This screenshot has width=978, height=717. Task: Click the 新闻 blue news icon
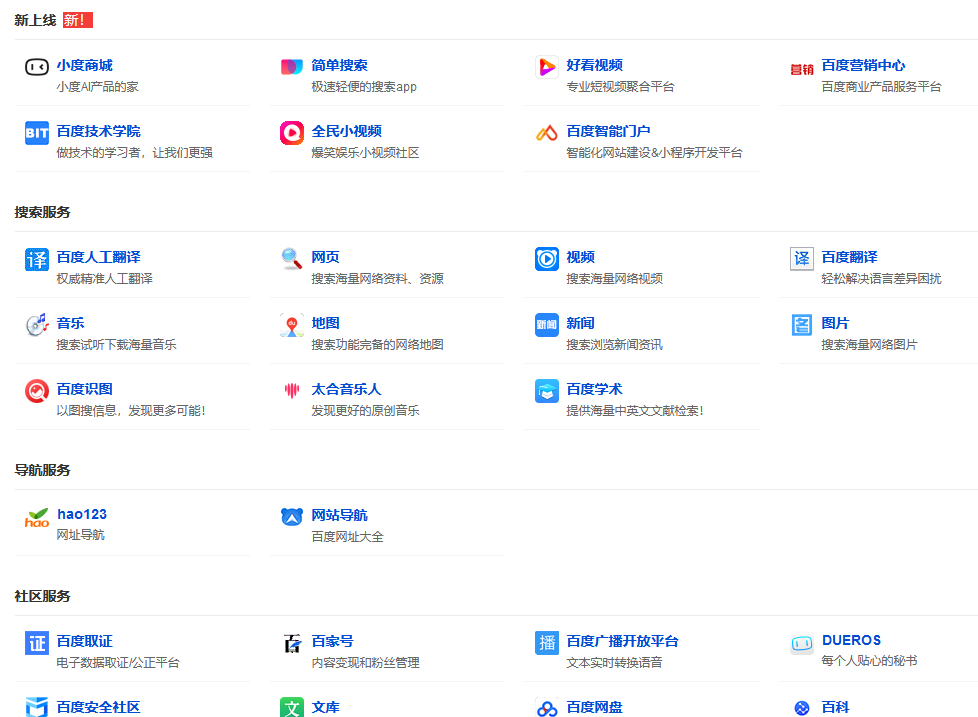click(x=546, y=325)
